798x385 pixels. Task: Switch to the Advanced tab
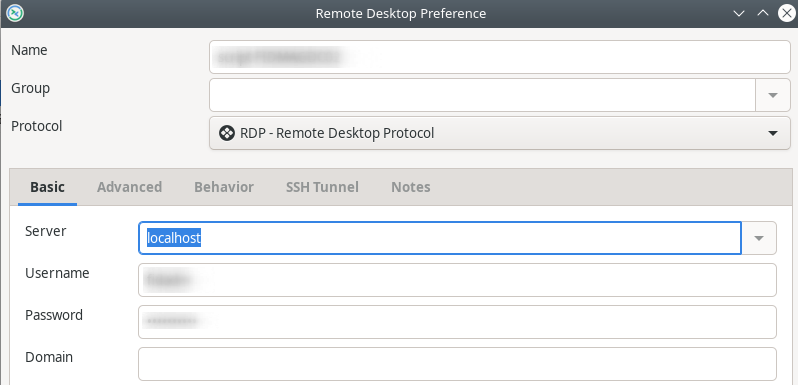point(130,187)
